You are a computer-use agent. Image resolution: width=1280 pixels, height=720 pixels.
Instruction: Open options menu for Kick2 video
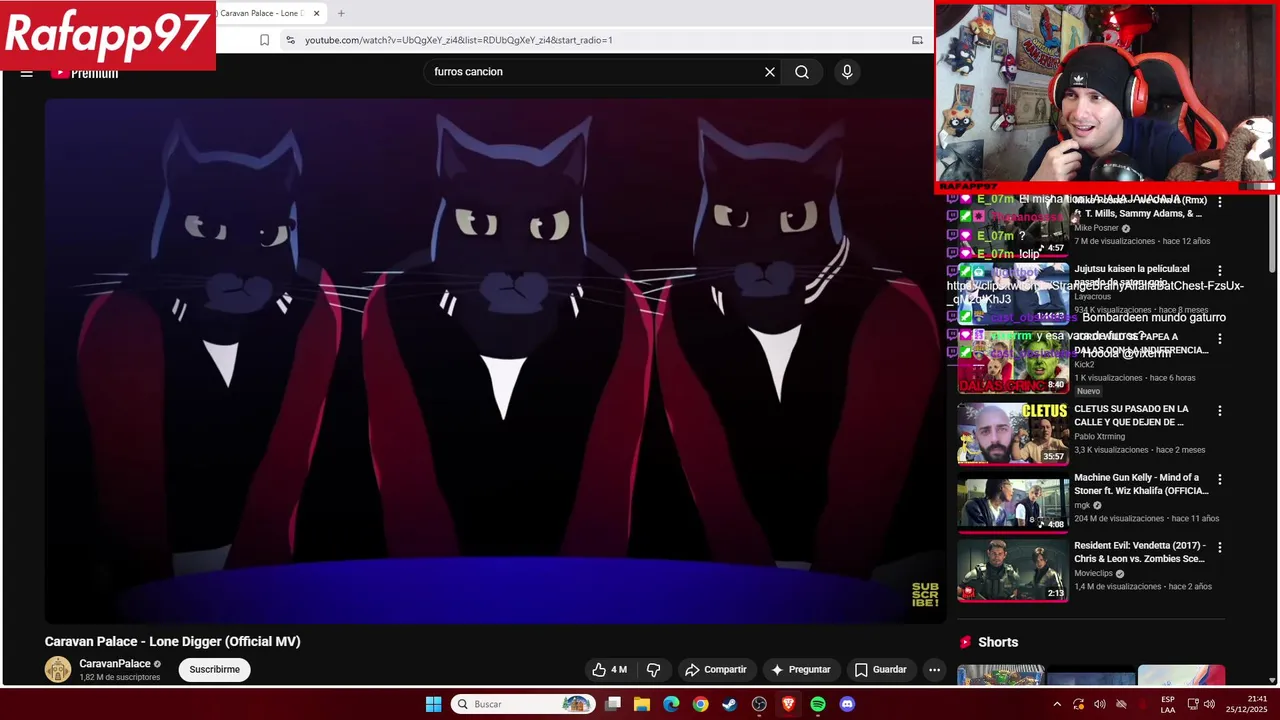point(1219,339)
